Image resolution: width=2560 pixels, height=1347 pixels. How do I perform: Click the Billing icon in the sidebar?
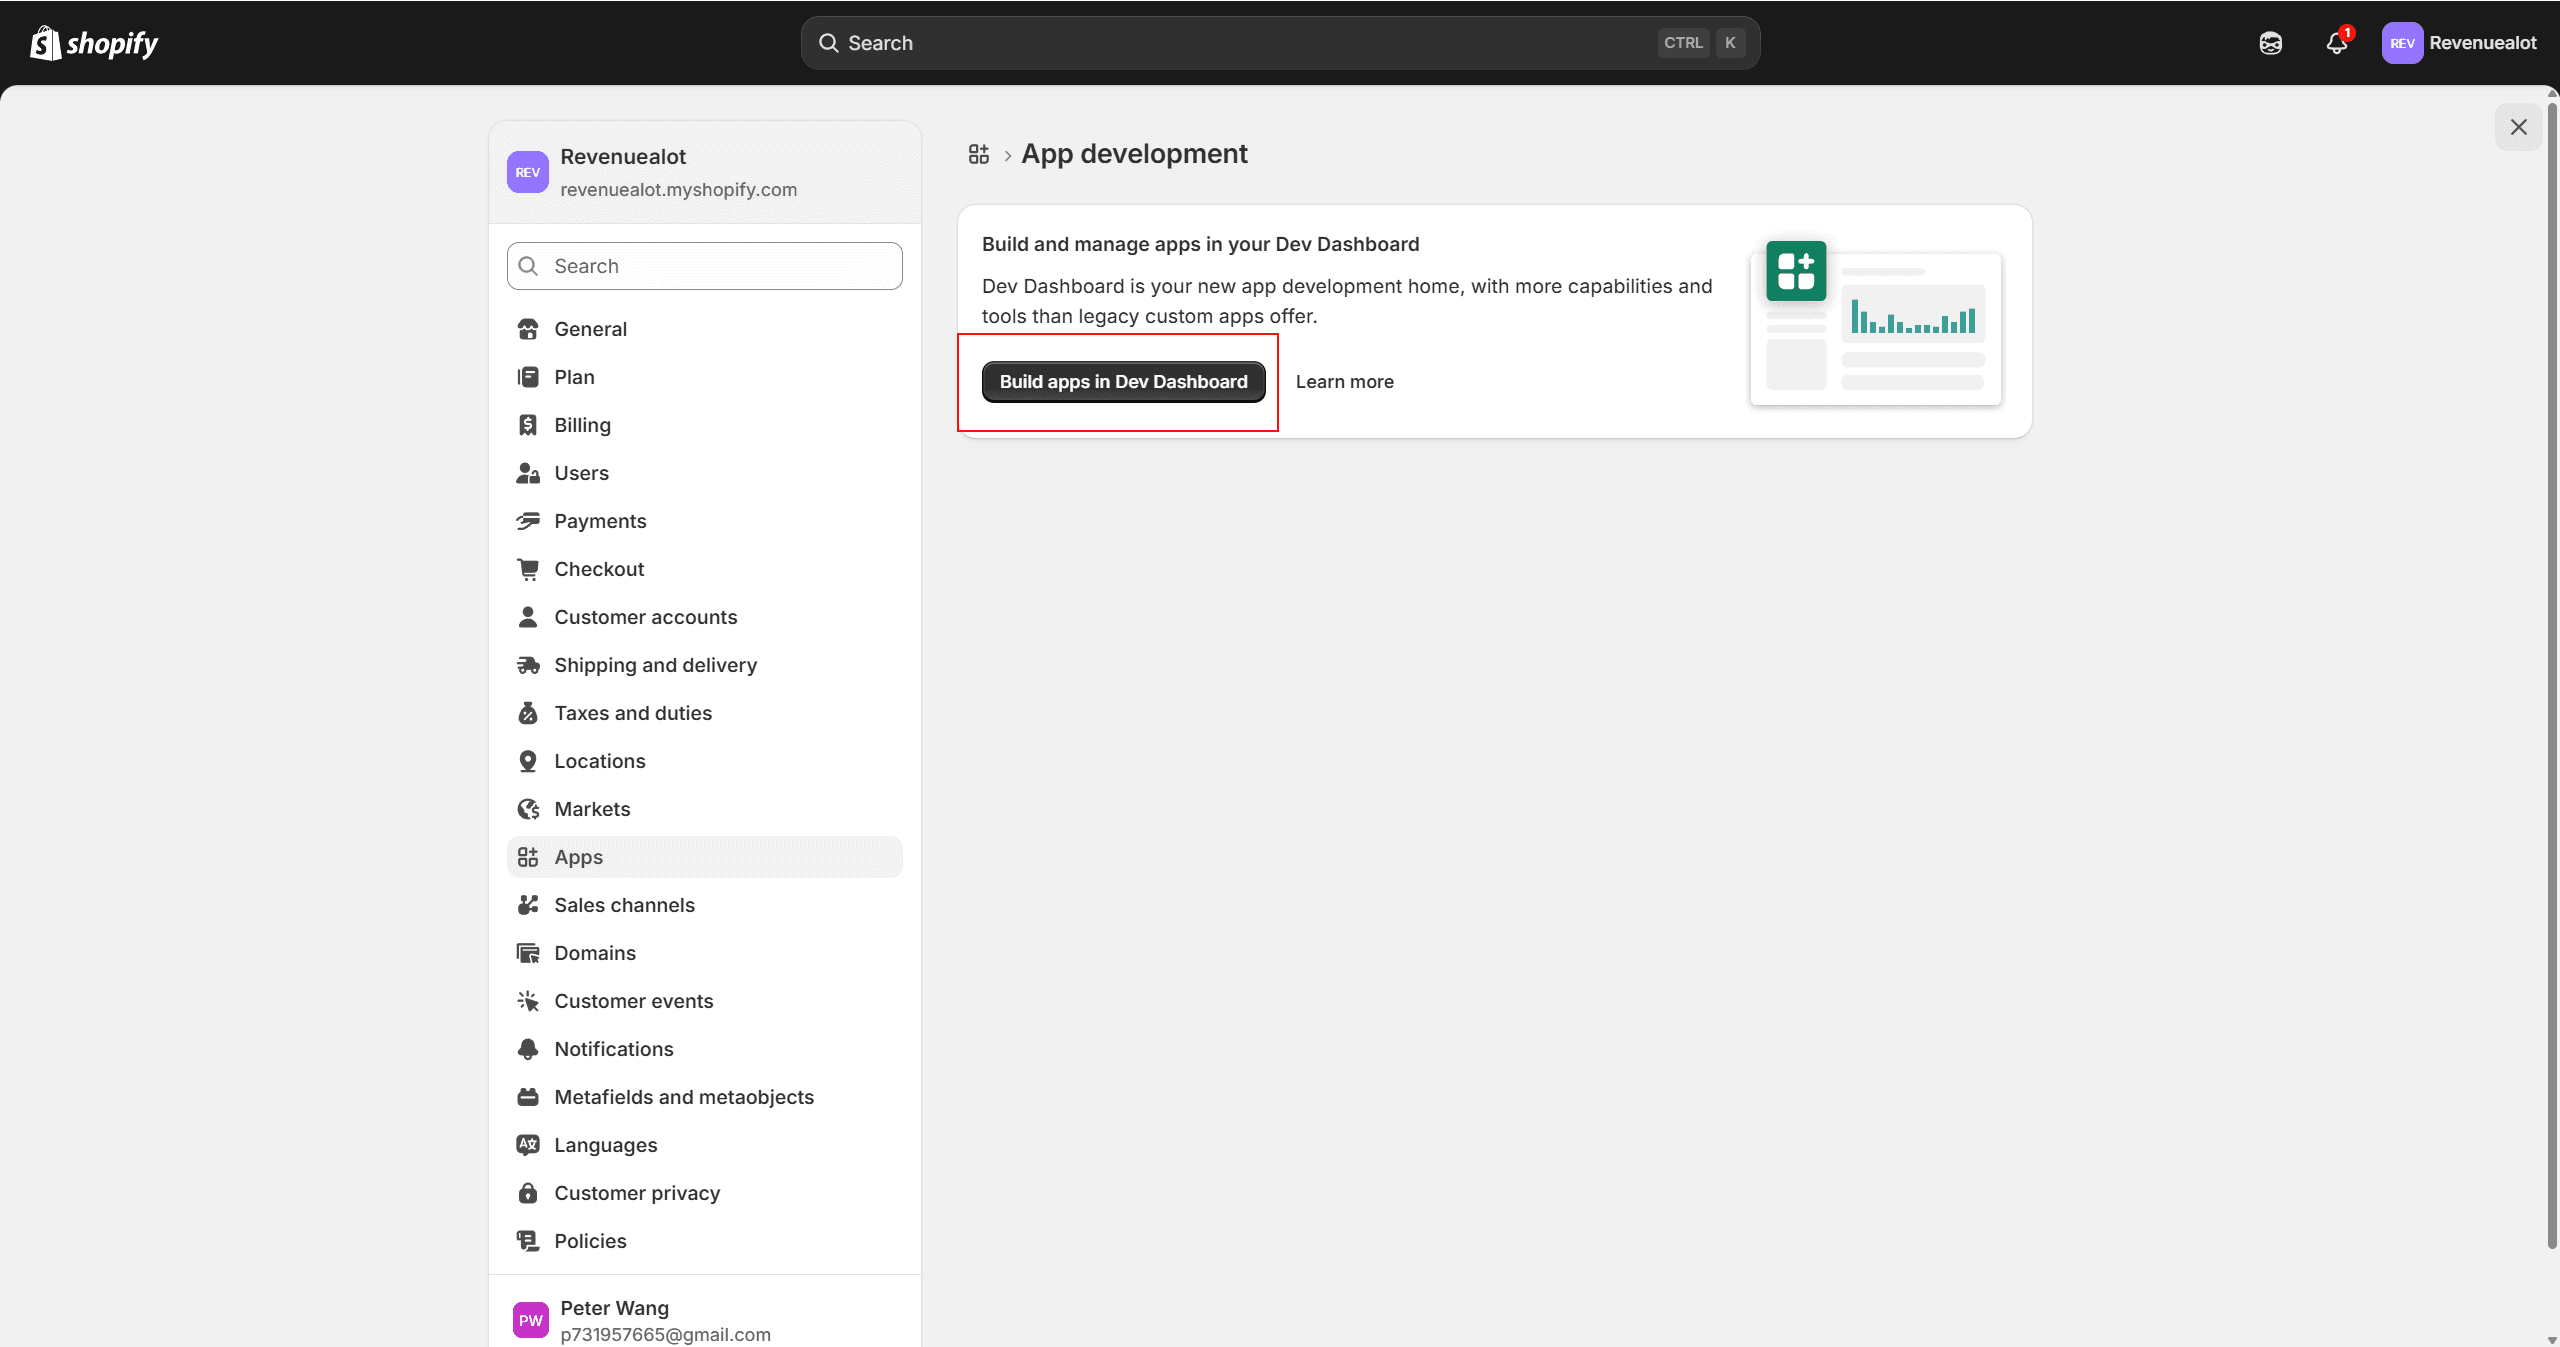(x=529, y=425)
